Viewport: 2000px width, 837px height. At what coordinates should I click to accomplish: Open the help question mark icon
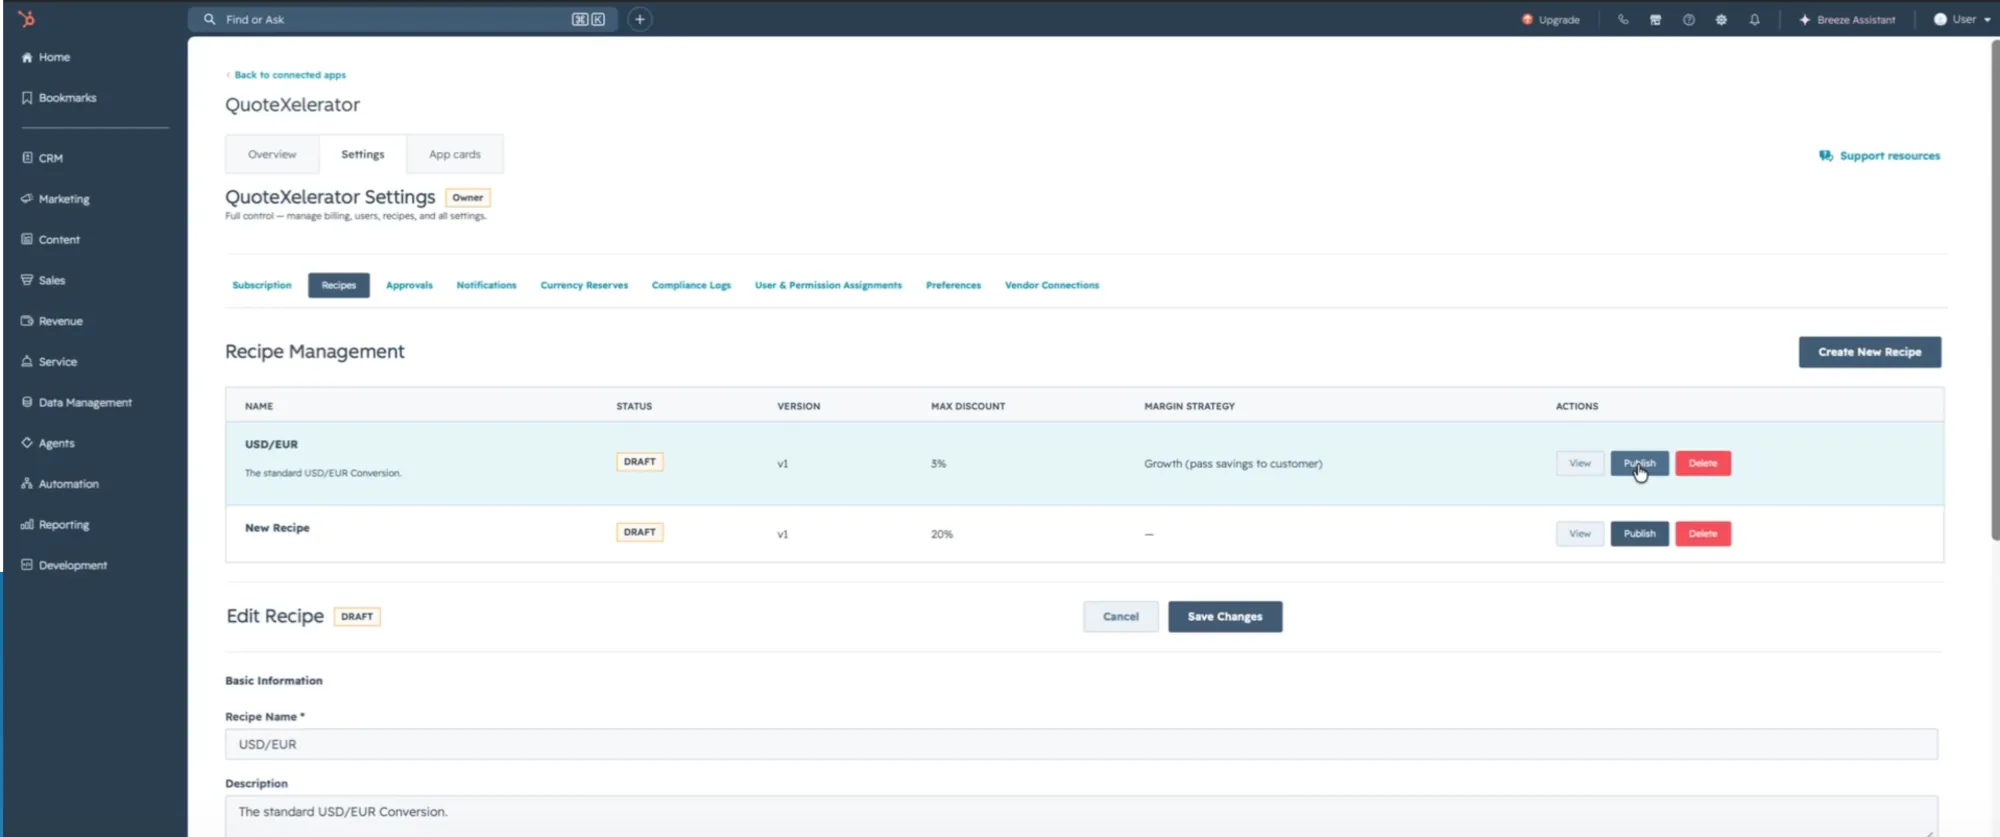pos(1688,19)
